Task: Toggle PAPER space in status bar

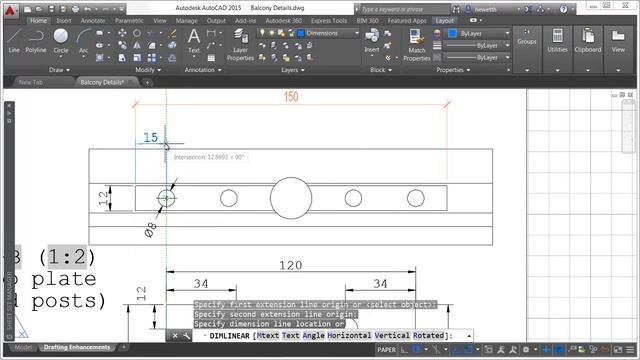Action: tap(386, 350)
